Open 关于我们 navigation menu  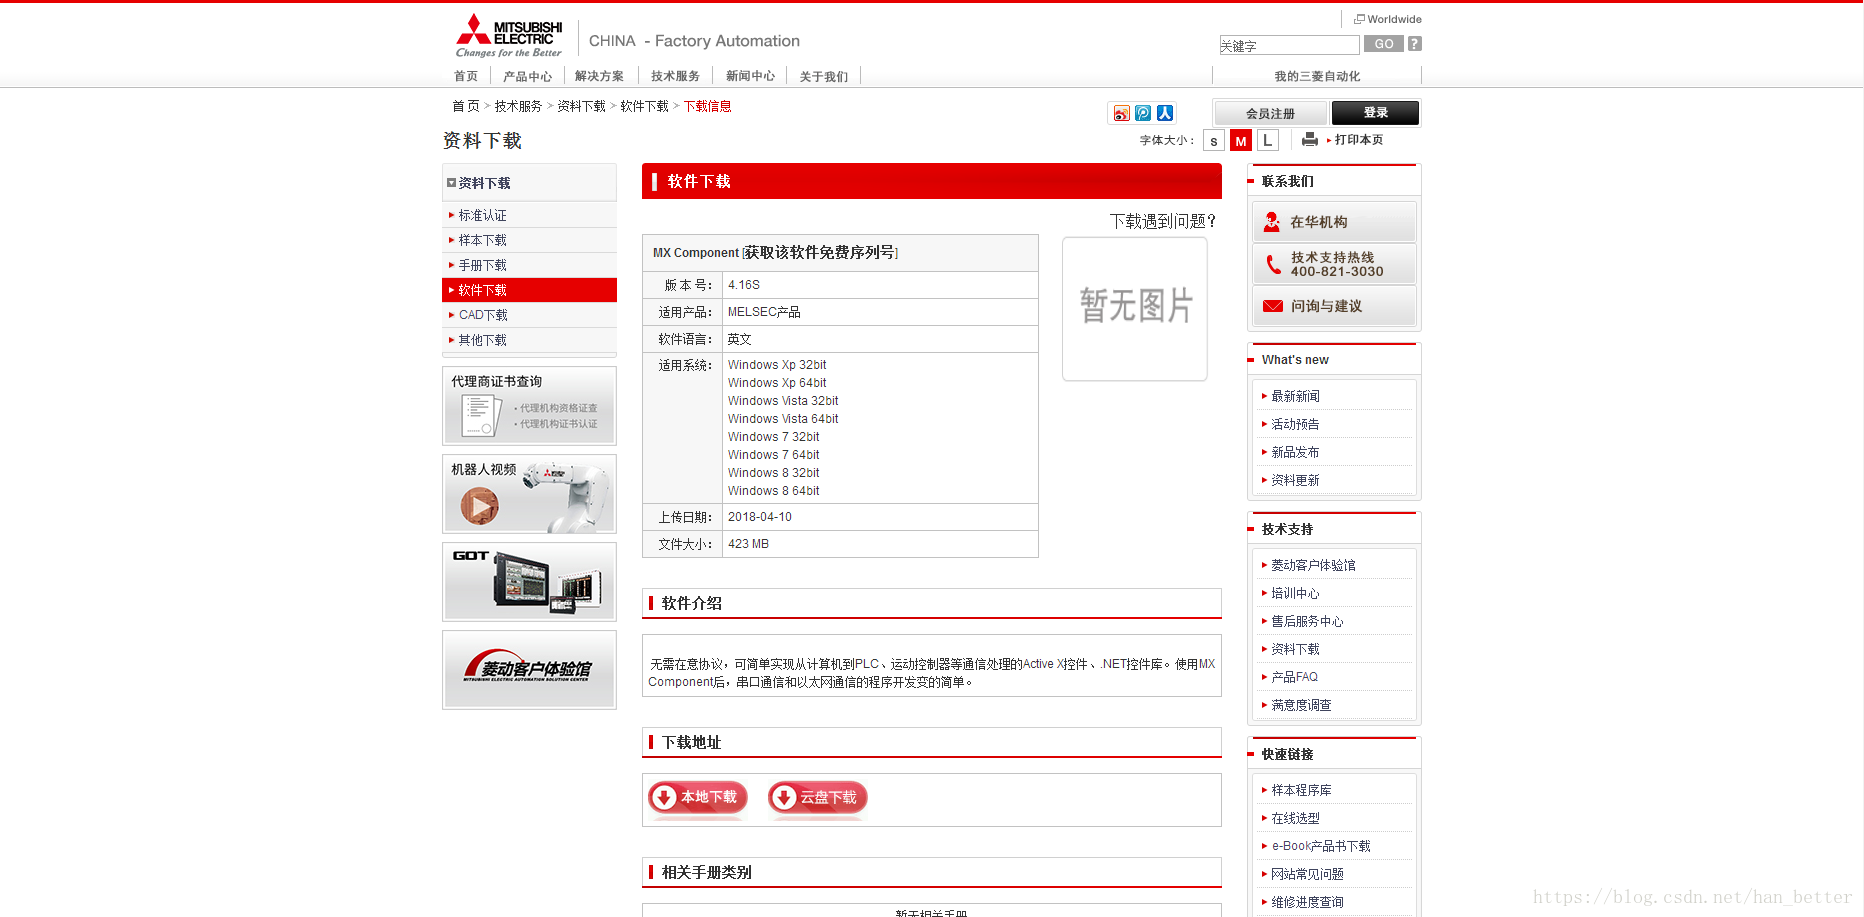click(823, 76)
